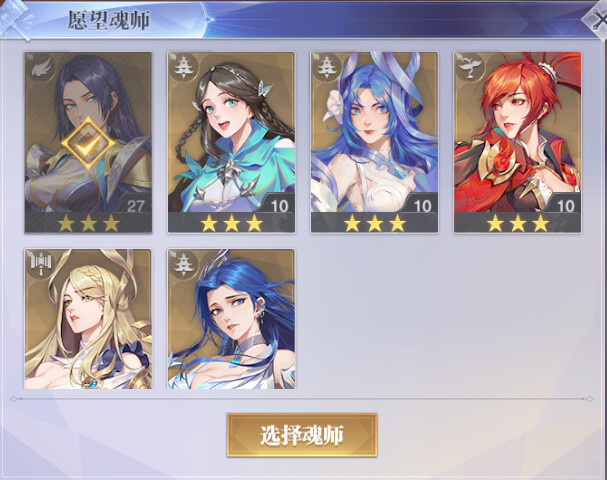Click three-star rating under green-cloak card

[x=231, y=223]
